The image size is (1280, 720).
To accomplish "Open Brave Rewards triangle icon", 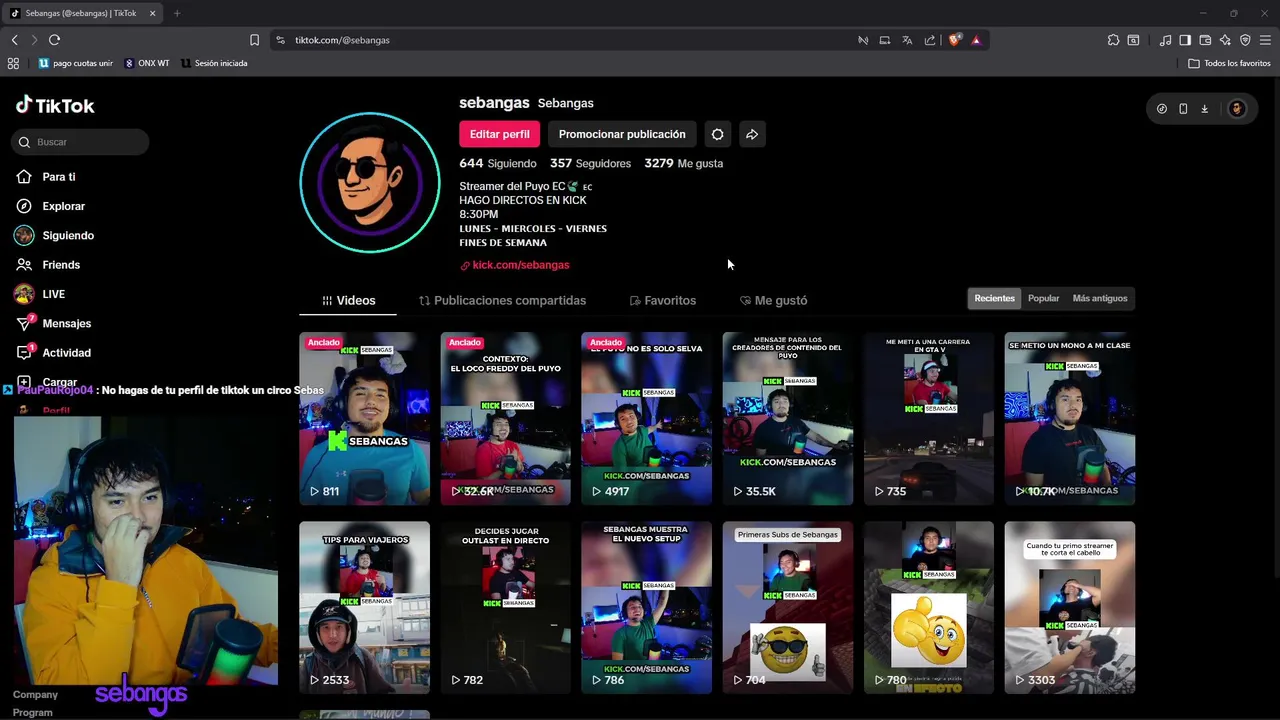I will point(976,40).
